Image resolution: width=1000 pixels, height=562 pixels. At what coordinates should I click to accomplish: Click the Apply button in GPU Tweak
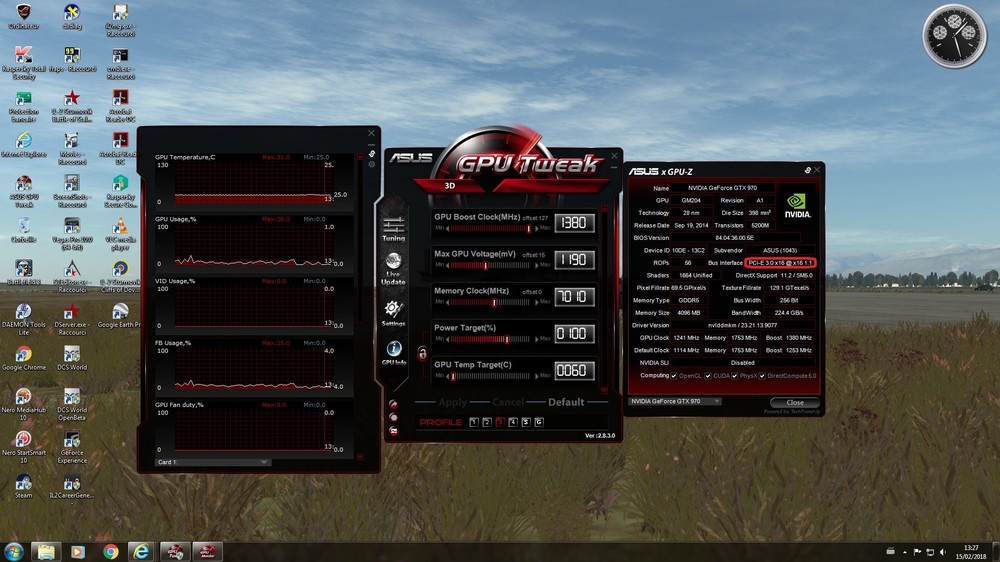click(x=453, y=402)
